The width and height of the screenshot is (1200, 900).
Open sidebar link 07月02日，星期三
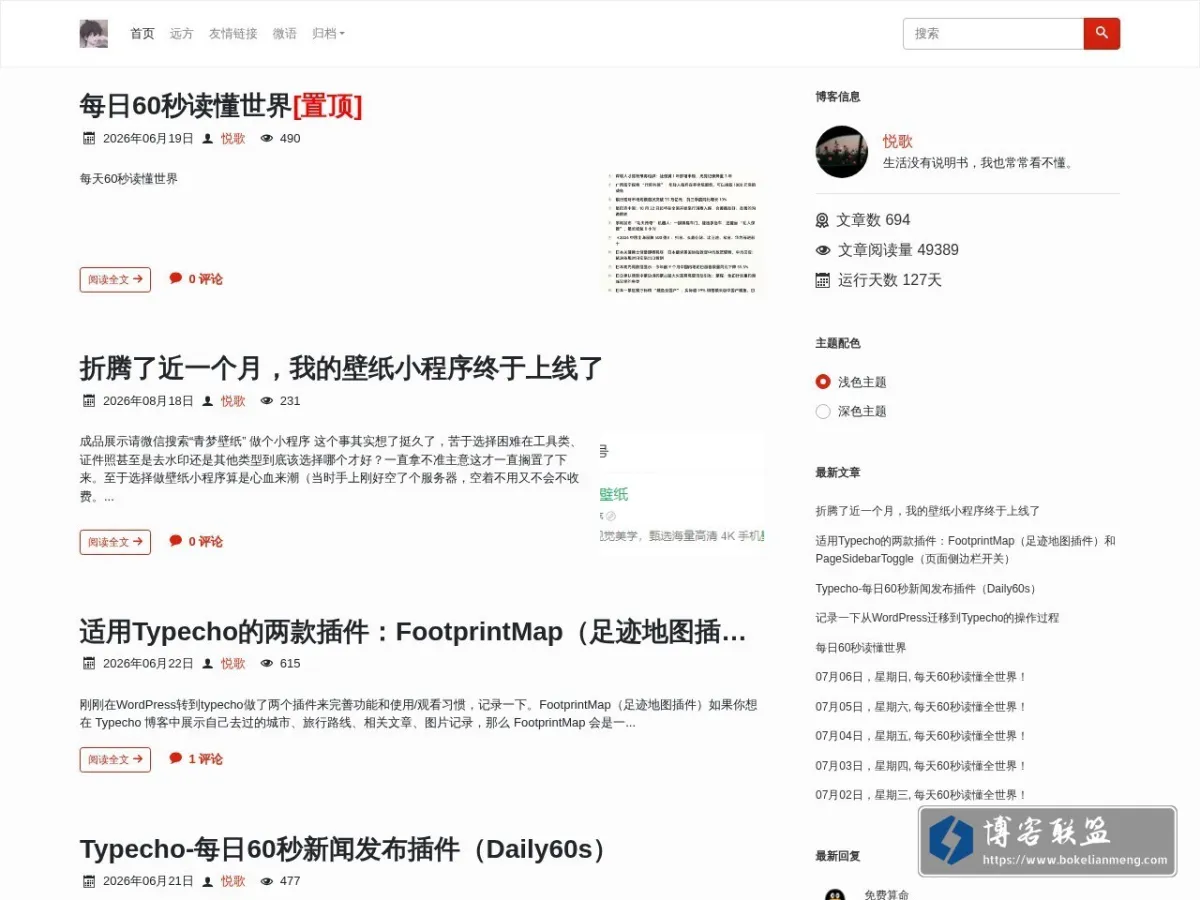(921, 795)
